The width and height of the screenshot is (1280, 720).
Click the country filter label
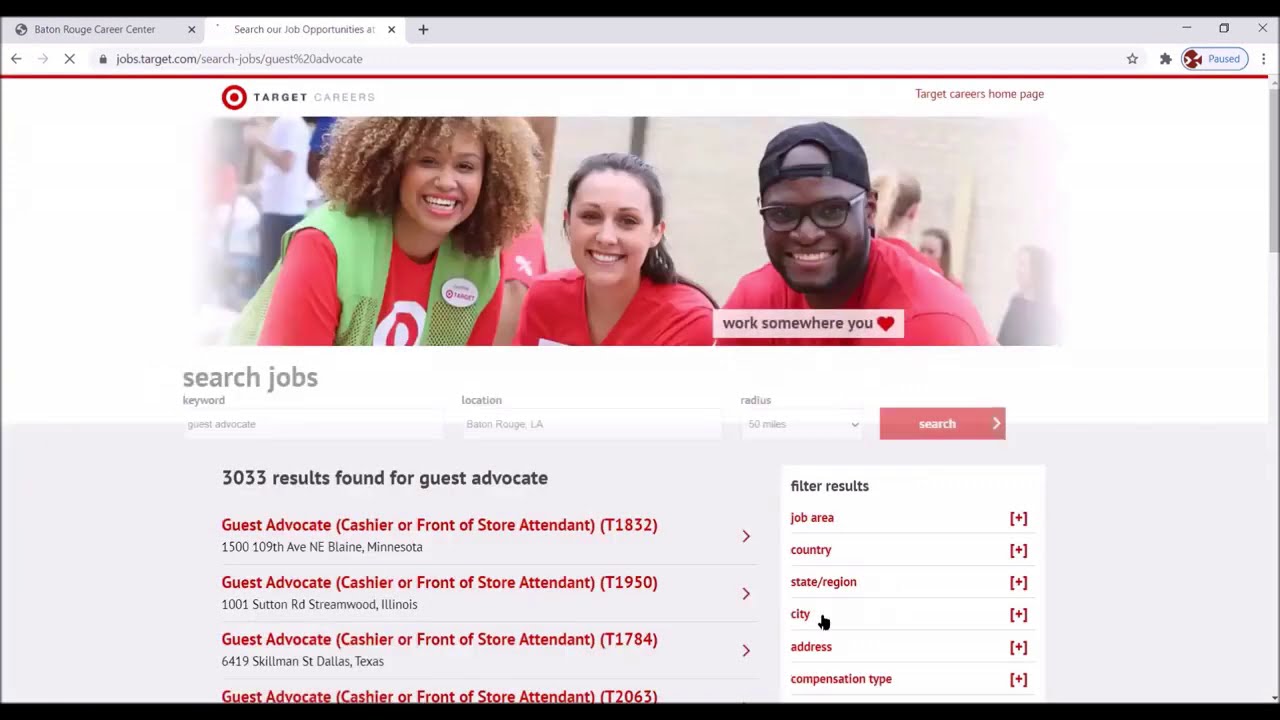[811, 550]
